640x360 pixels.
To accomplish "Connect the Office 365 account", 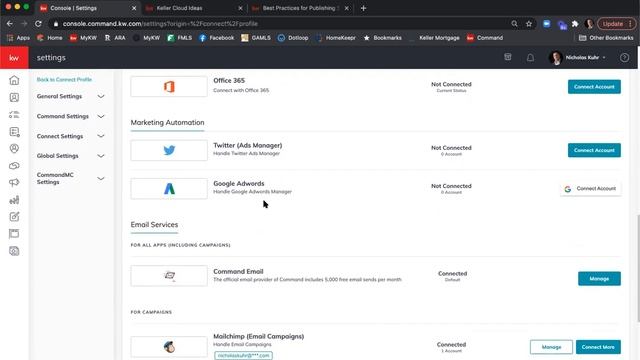I will (594, 87).
